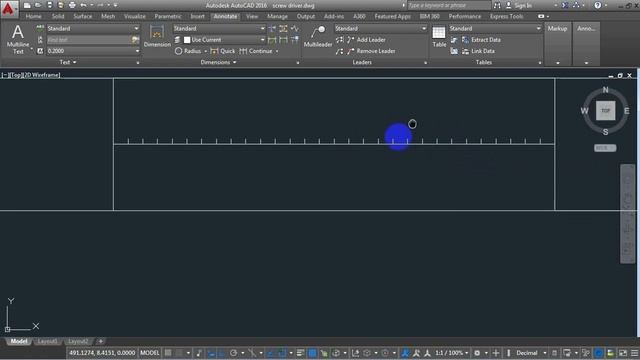640x360 pixels.
Task: Click the New file icon in the quick access toolbar
Action: pyautogui.click(x=27, y=5)
